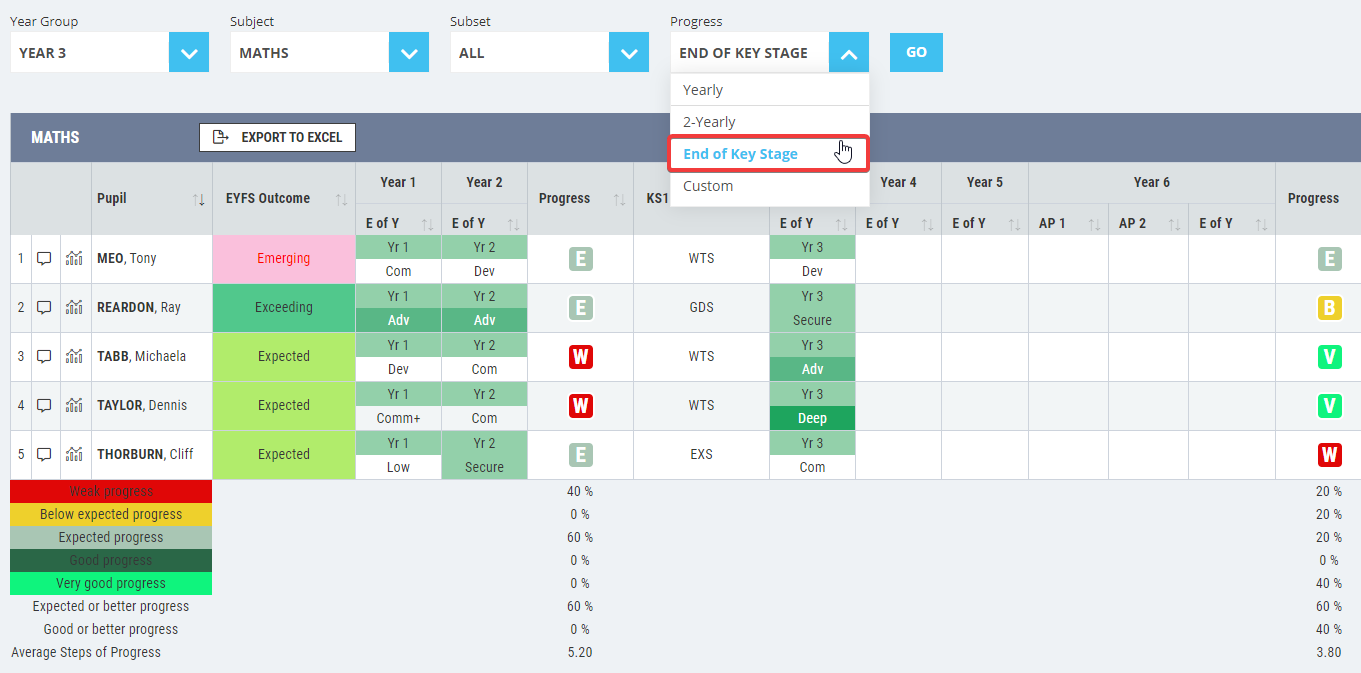
Task: Open comment icon for MEO, Tony
Action: [44, 259]
